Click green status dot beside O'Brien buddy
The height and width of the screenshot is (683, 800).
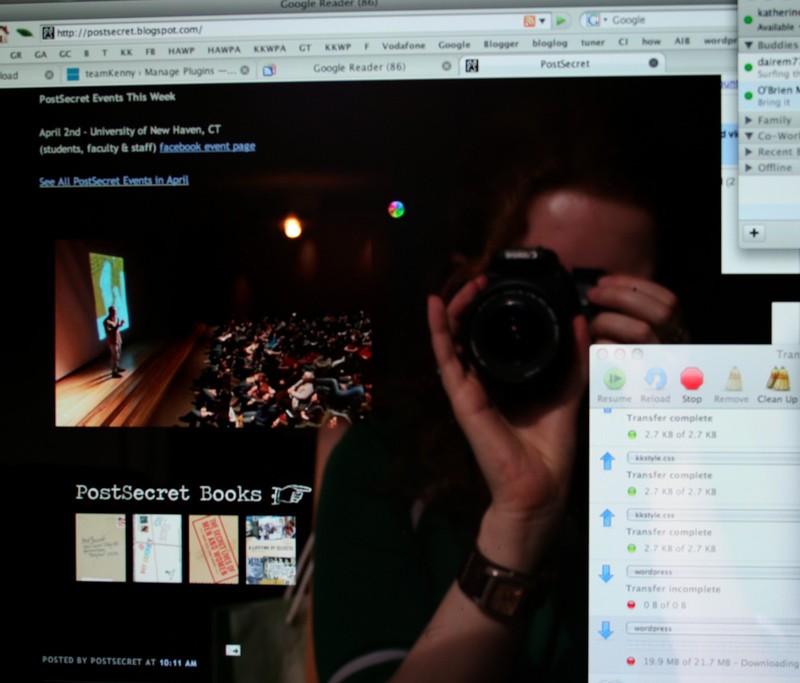[x=748, y=96]
